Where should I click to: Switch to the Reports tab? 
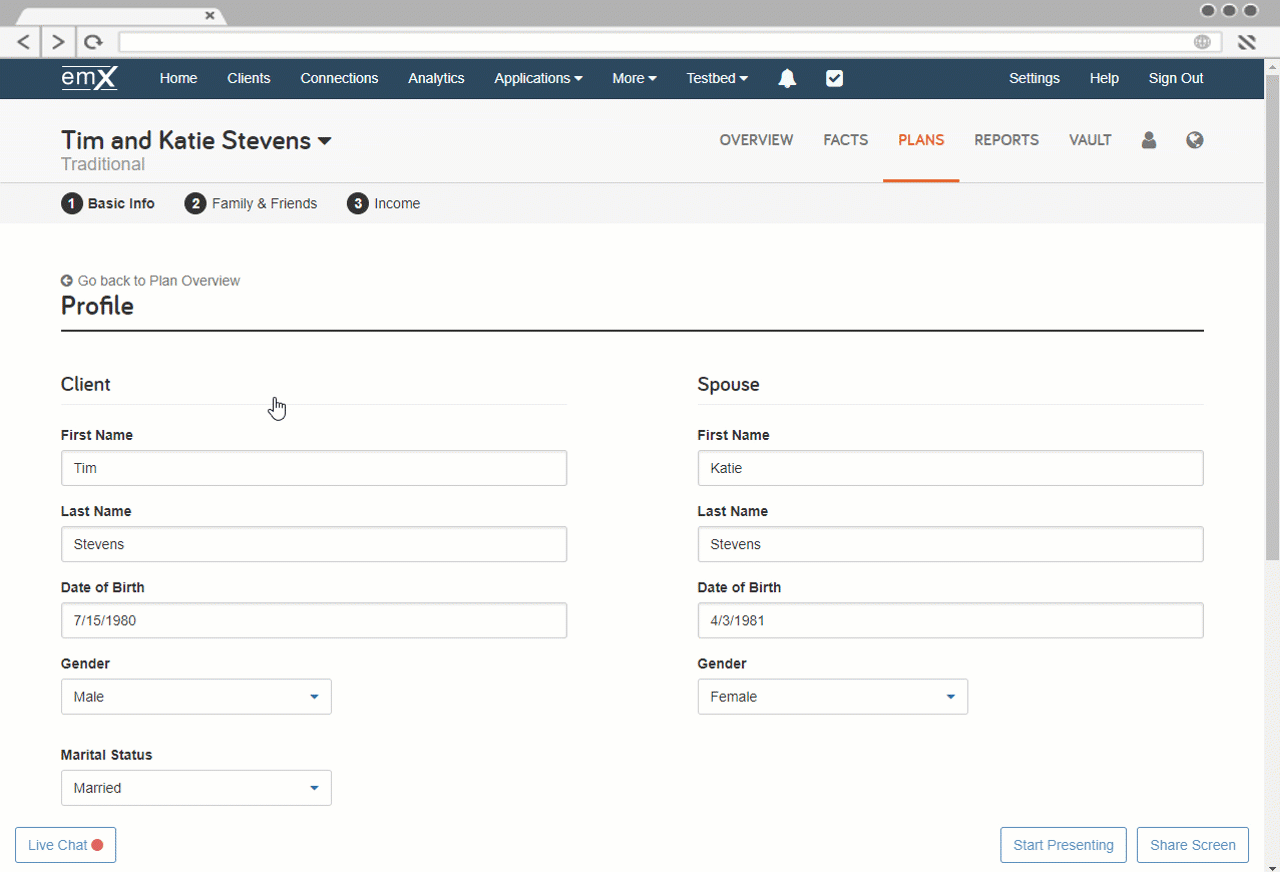[x=1006, y=140]
